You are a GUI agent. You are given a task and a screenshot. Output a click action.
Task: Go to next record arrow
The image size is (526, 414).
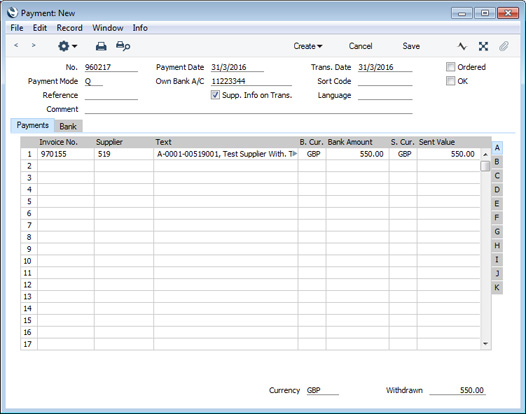(33, 45)
